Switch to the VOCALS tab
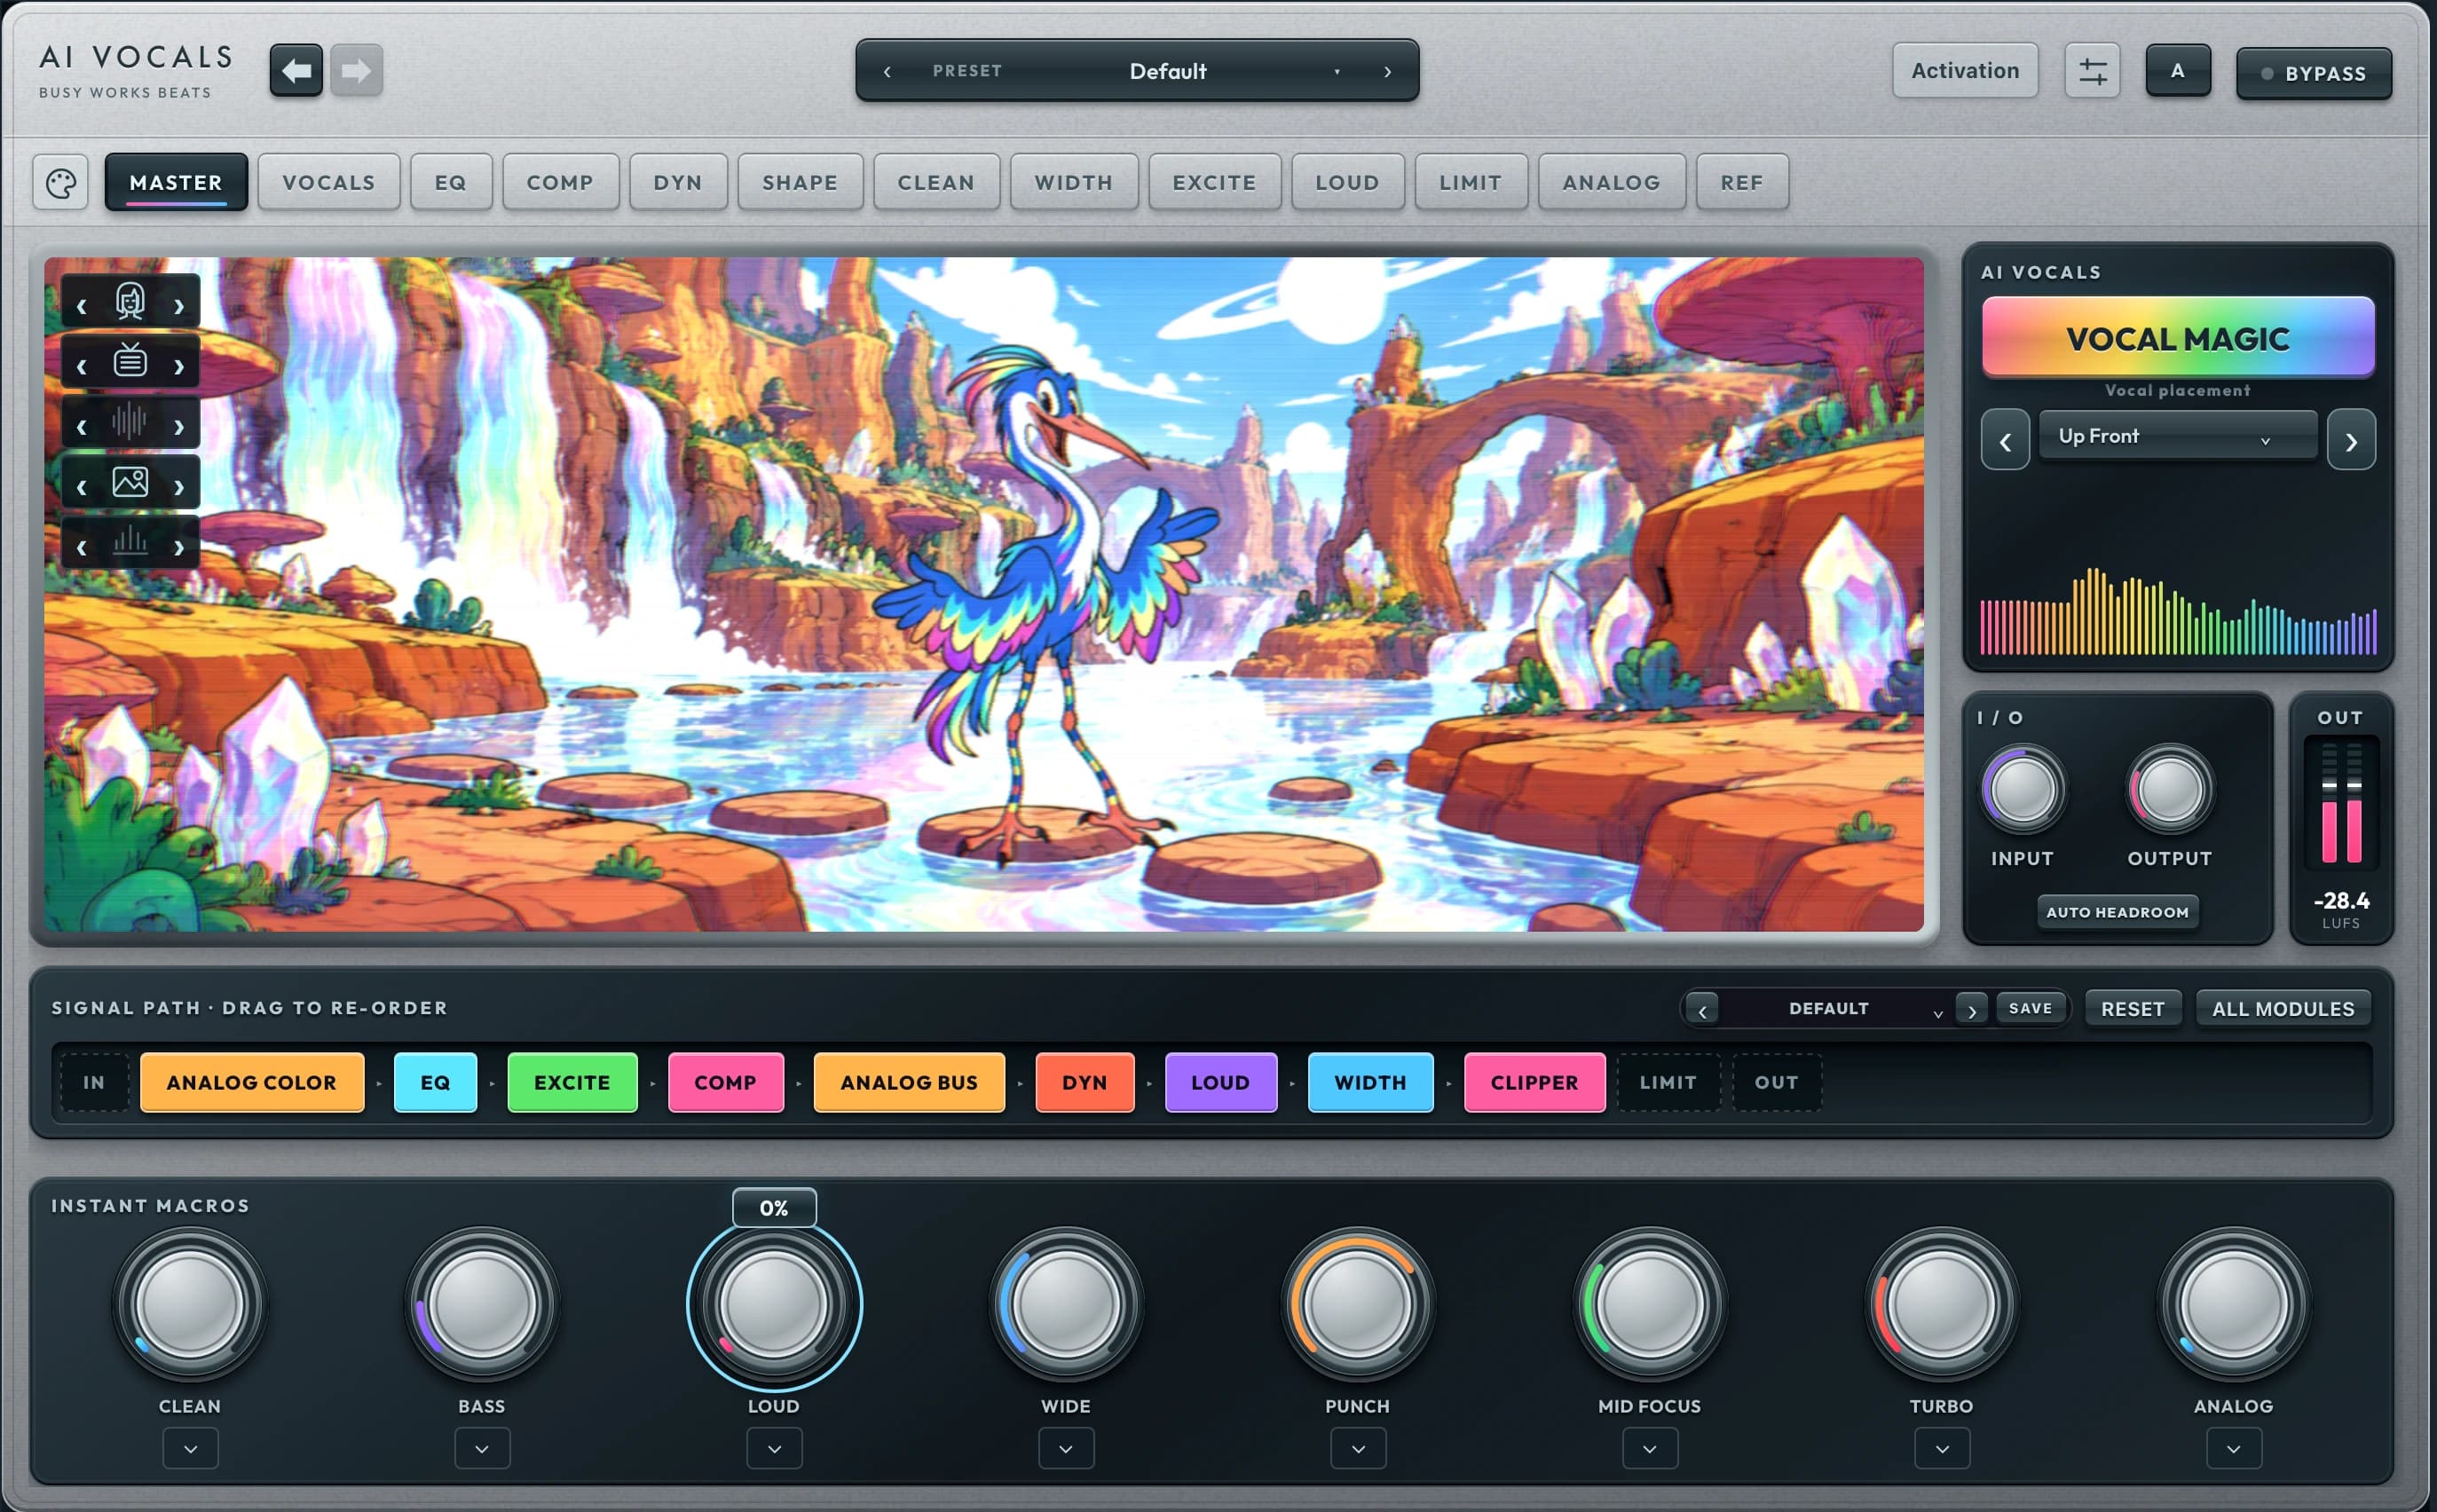 (329, 183)
